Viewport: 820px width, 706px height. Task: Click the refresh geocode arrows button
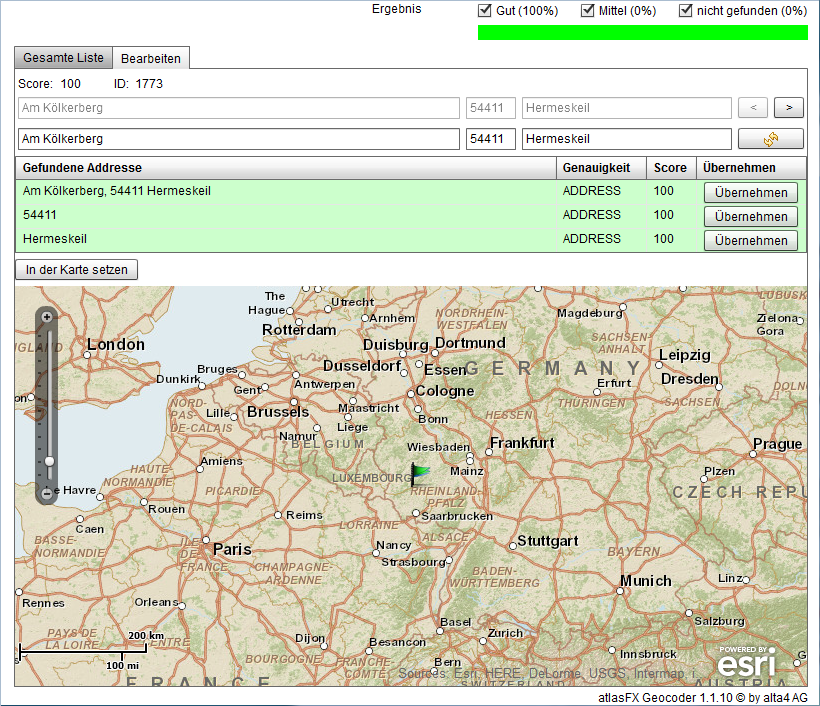[x=770, y=139]
